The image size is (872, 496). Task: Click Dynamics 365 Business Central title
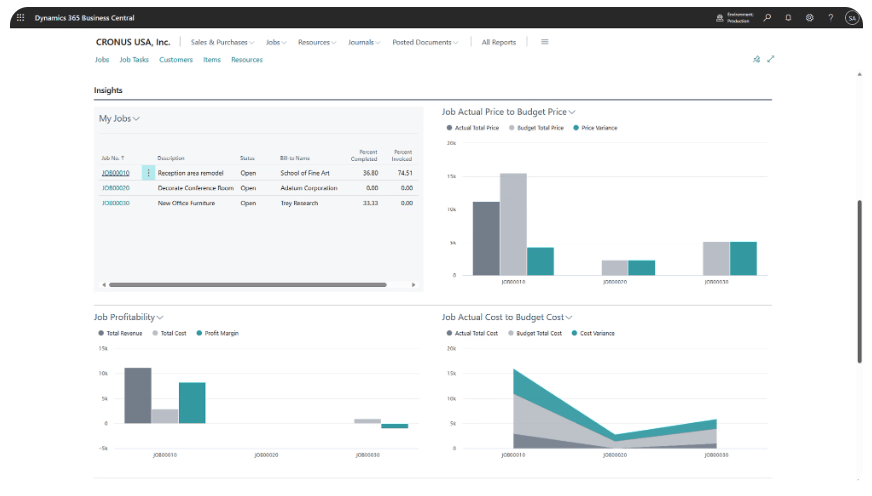click(x=85, y=18)
